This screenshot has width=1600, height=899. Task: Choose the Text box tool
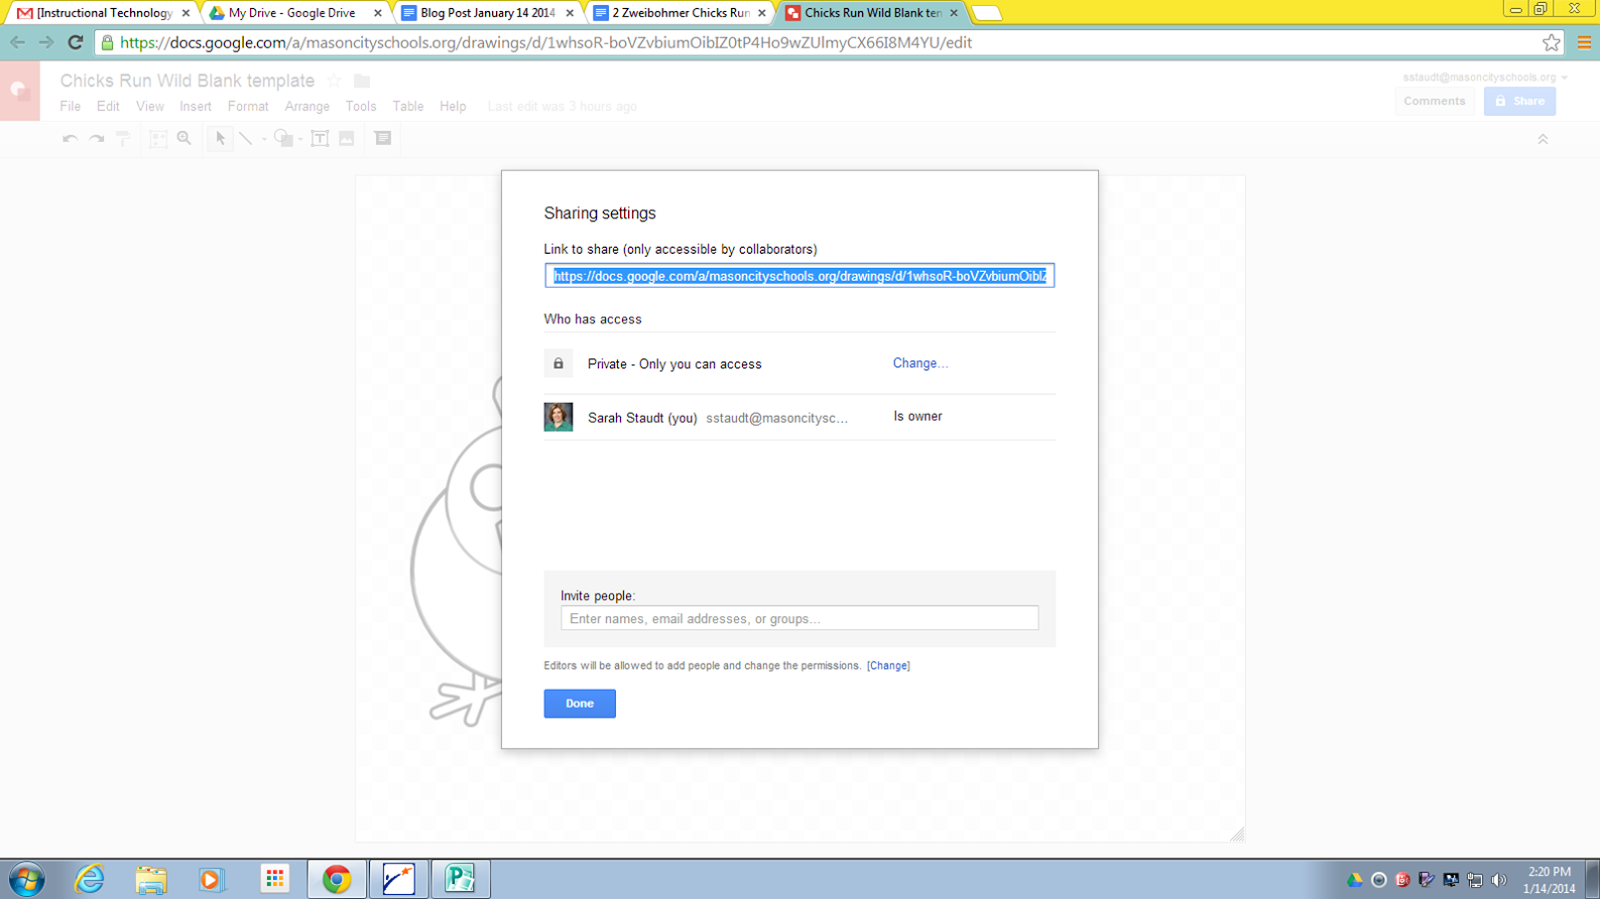click(x=320, y=139)
